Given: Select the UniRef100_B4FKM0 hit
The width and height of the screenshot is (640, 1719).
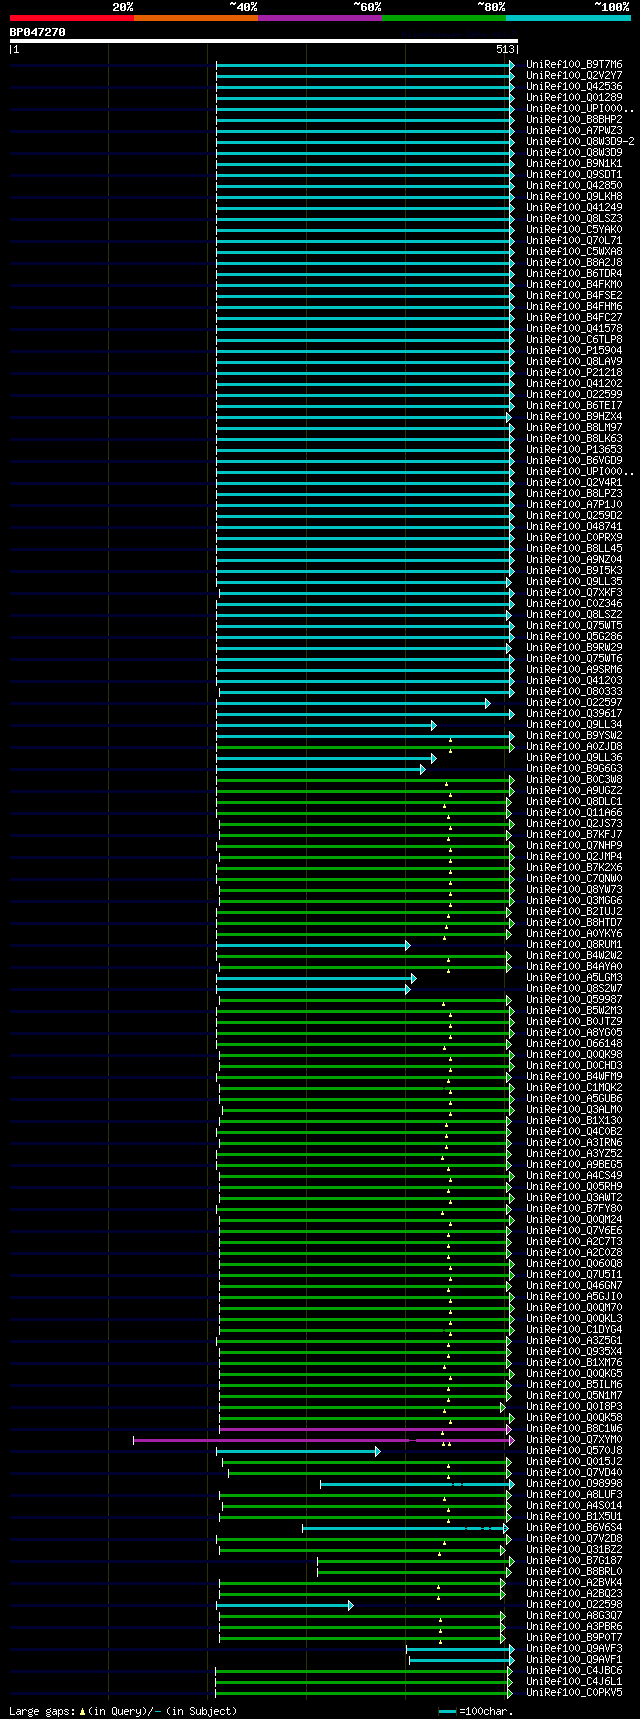Looking at the screenshot, I should coord(574,285).
